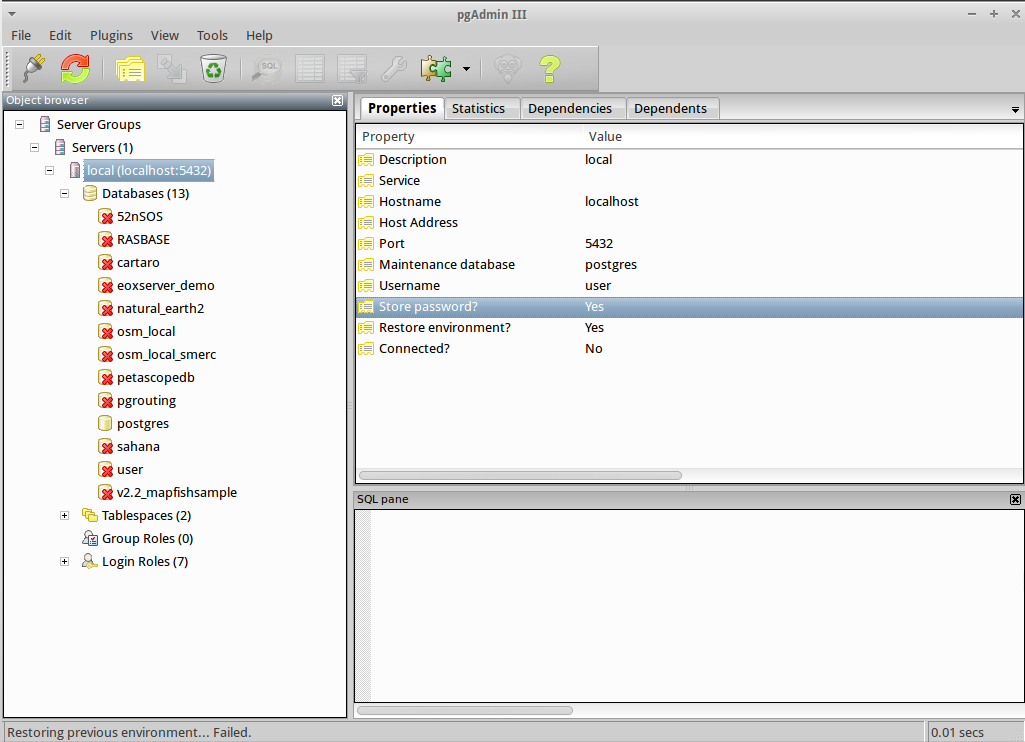1025x742 pixels.
Task: Select the Maintenance database property row
Action: coord(689,265)
